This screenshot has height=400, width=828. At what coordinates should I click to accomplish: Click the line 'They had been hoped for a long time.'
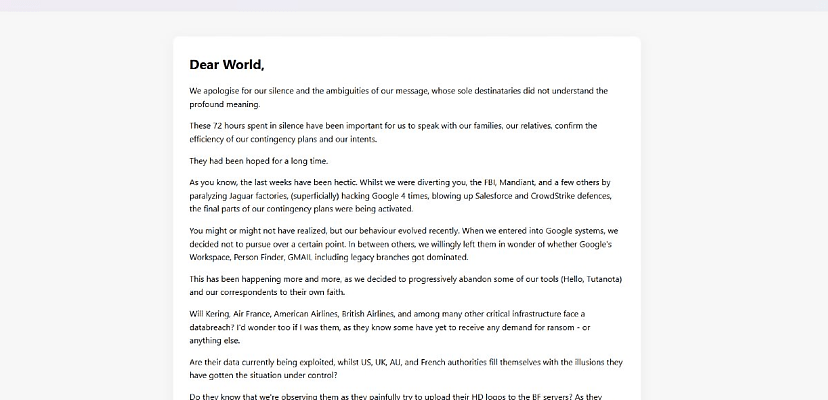259,161
